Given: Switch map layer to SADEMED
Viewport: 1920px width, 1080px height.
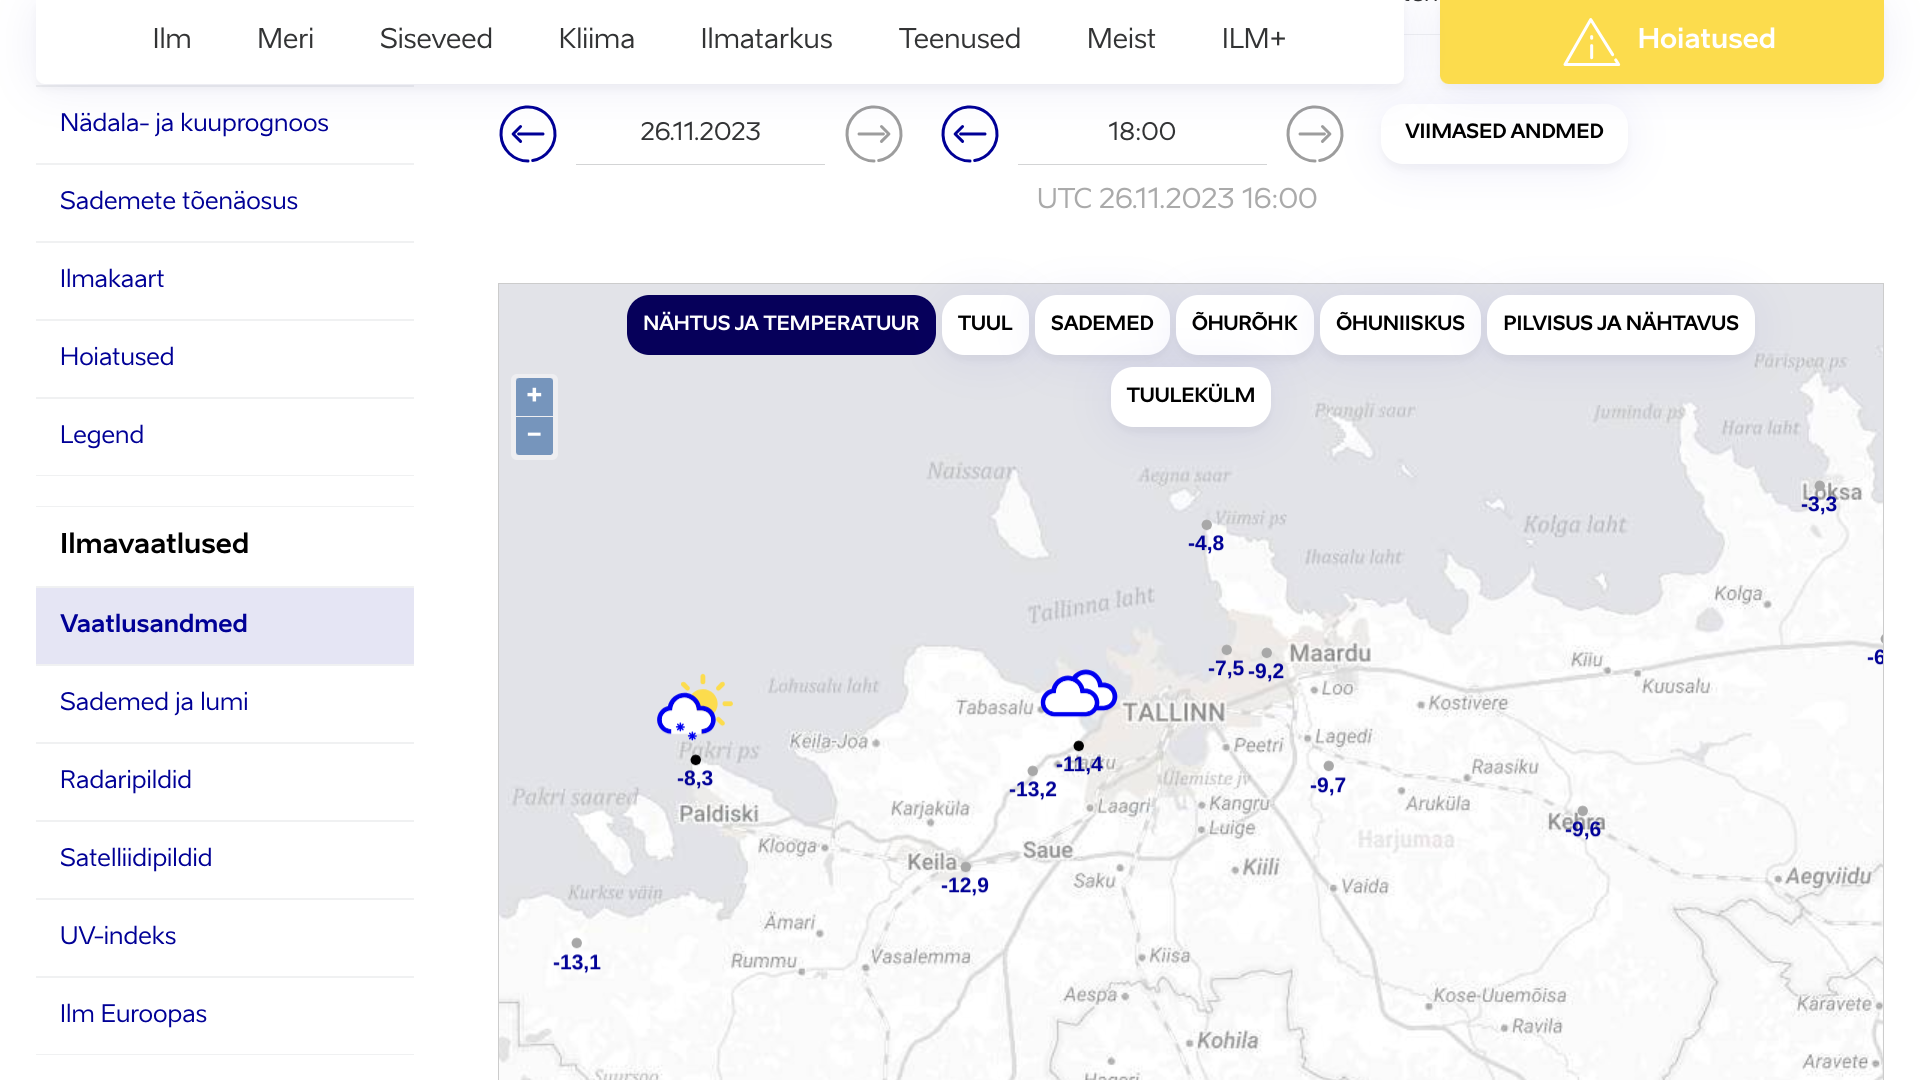Looking at the screenshot, I should click(1101, 324).
